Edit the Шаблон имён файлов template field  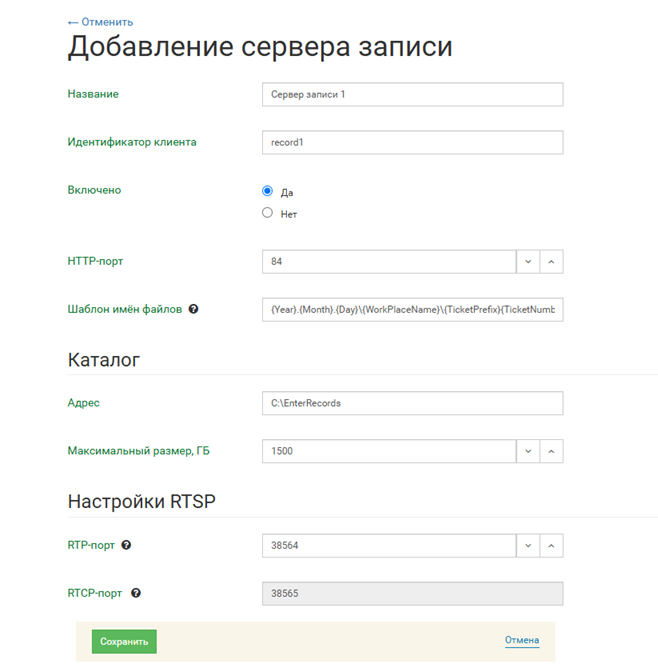[413, 310]
